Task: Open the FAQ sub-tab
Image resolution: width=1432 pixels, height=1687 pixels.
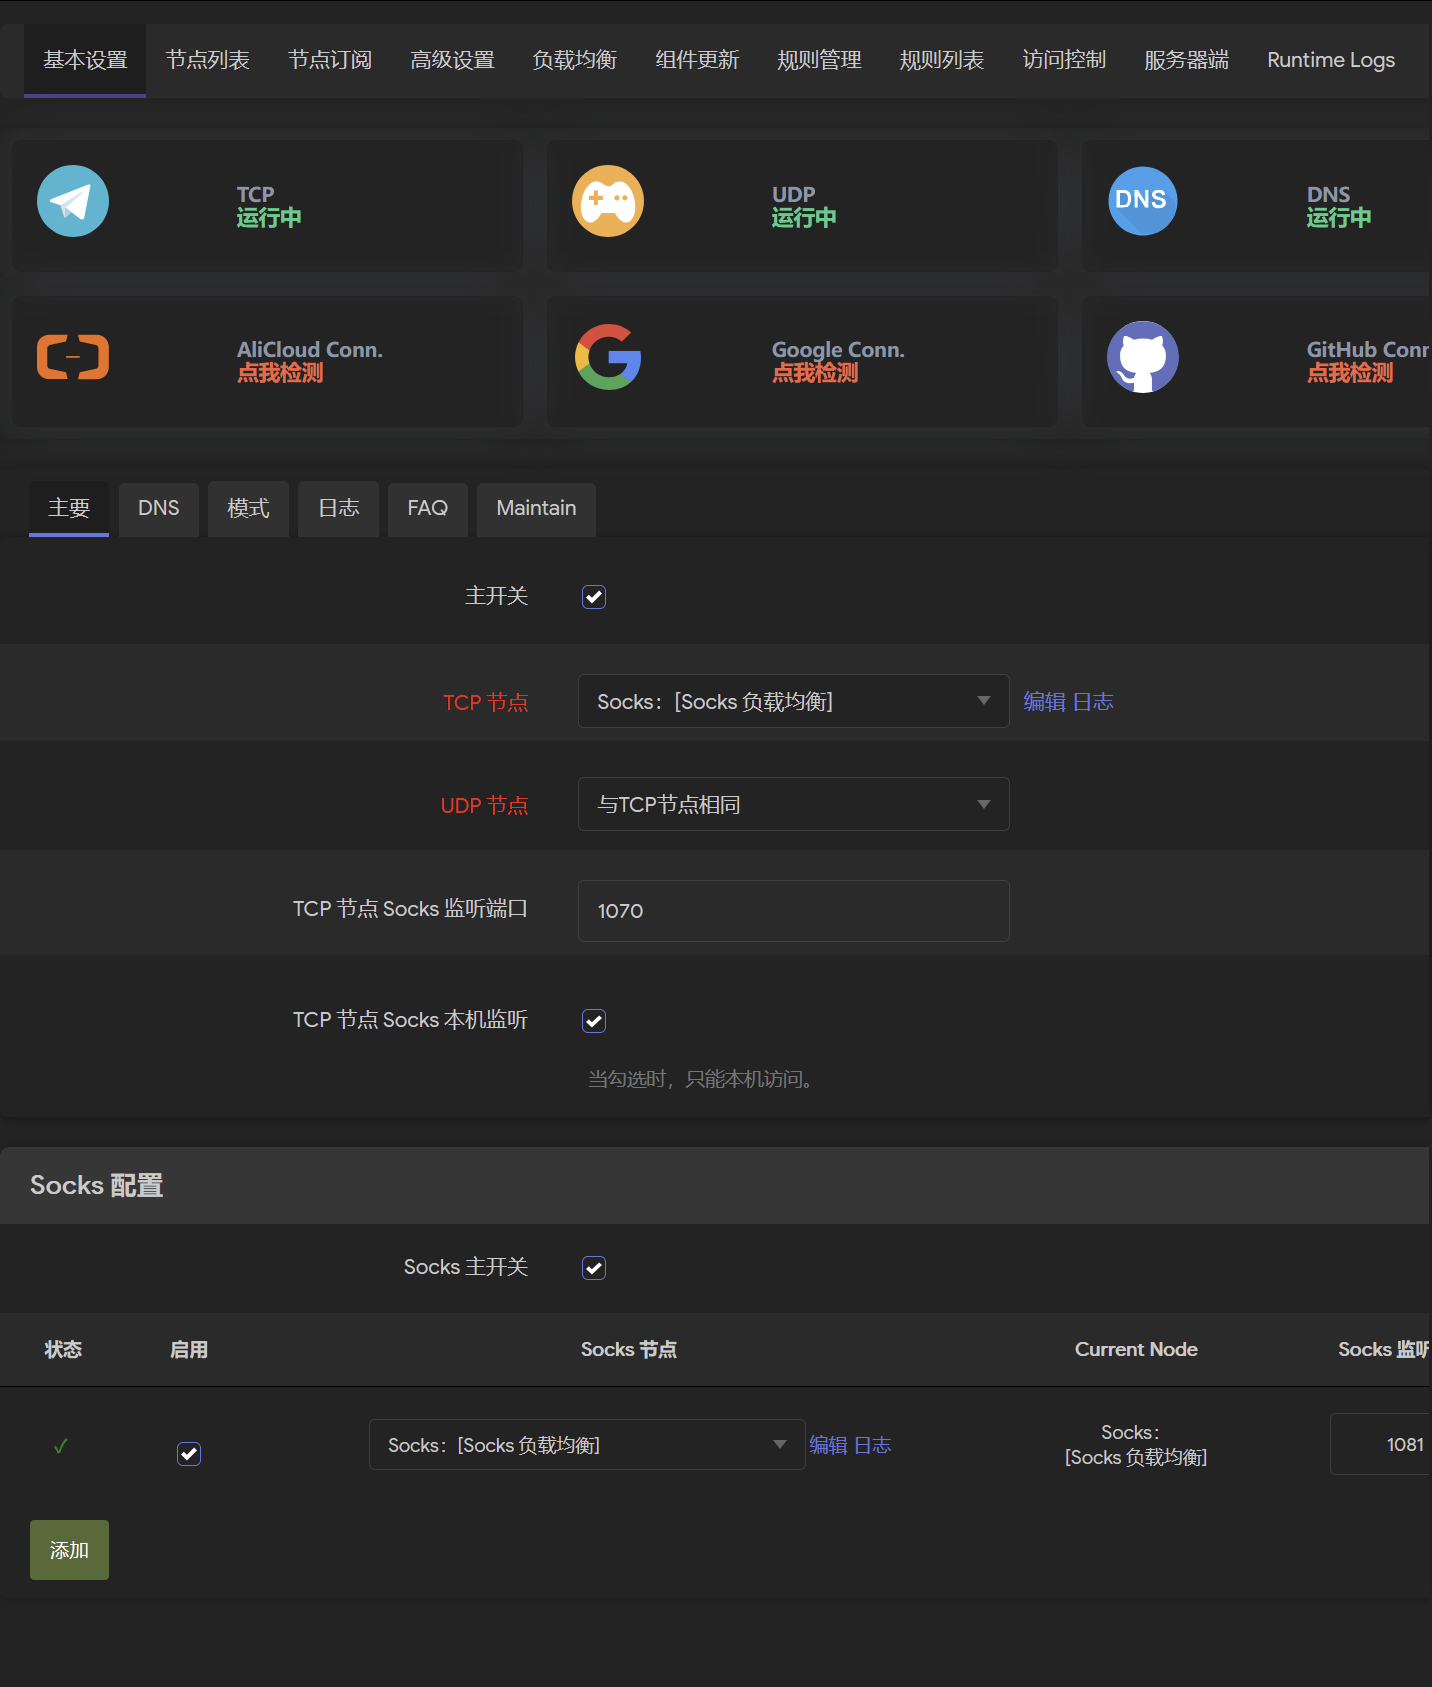Action: (x=428, y=508)
